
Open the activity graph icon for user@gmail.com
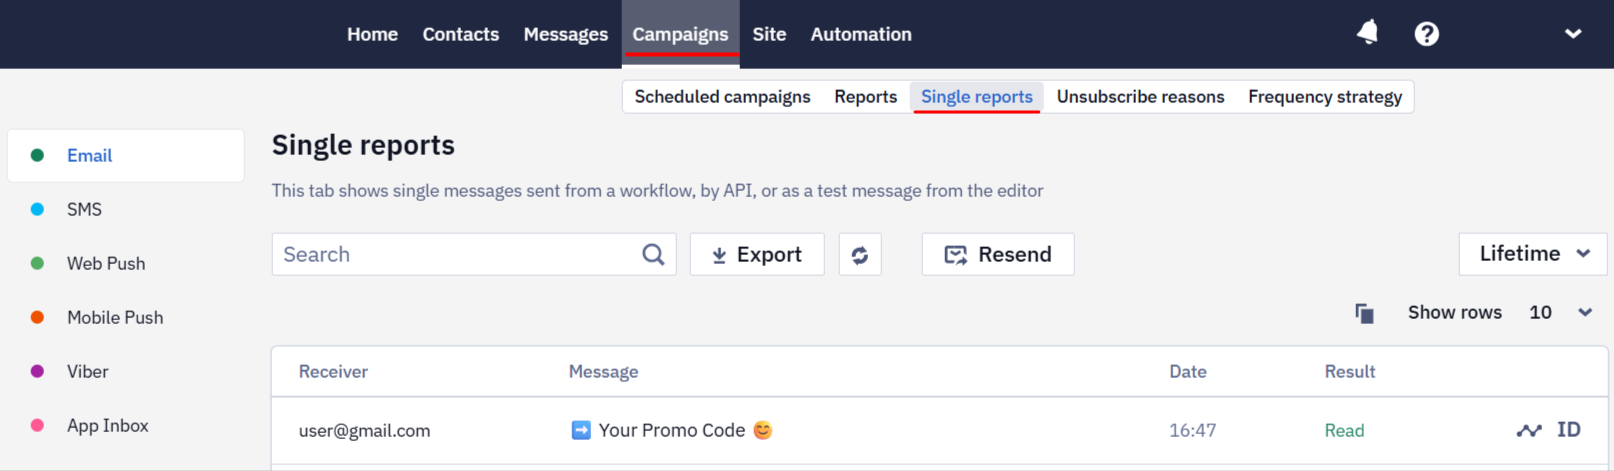coord(1529,430)
